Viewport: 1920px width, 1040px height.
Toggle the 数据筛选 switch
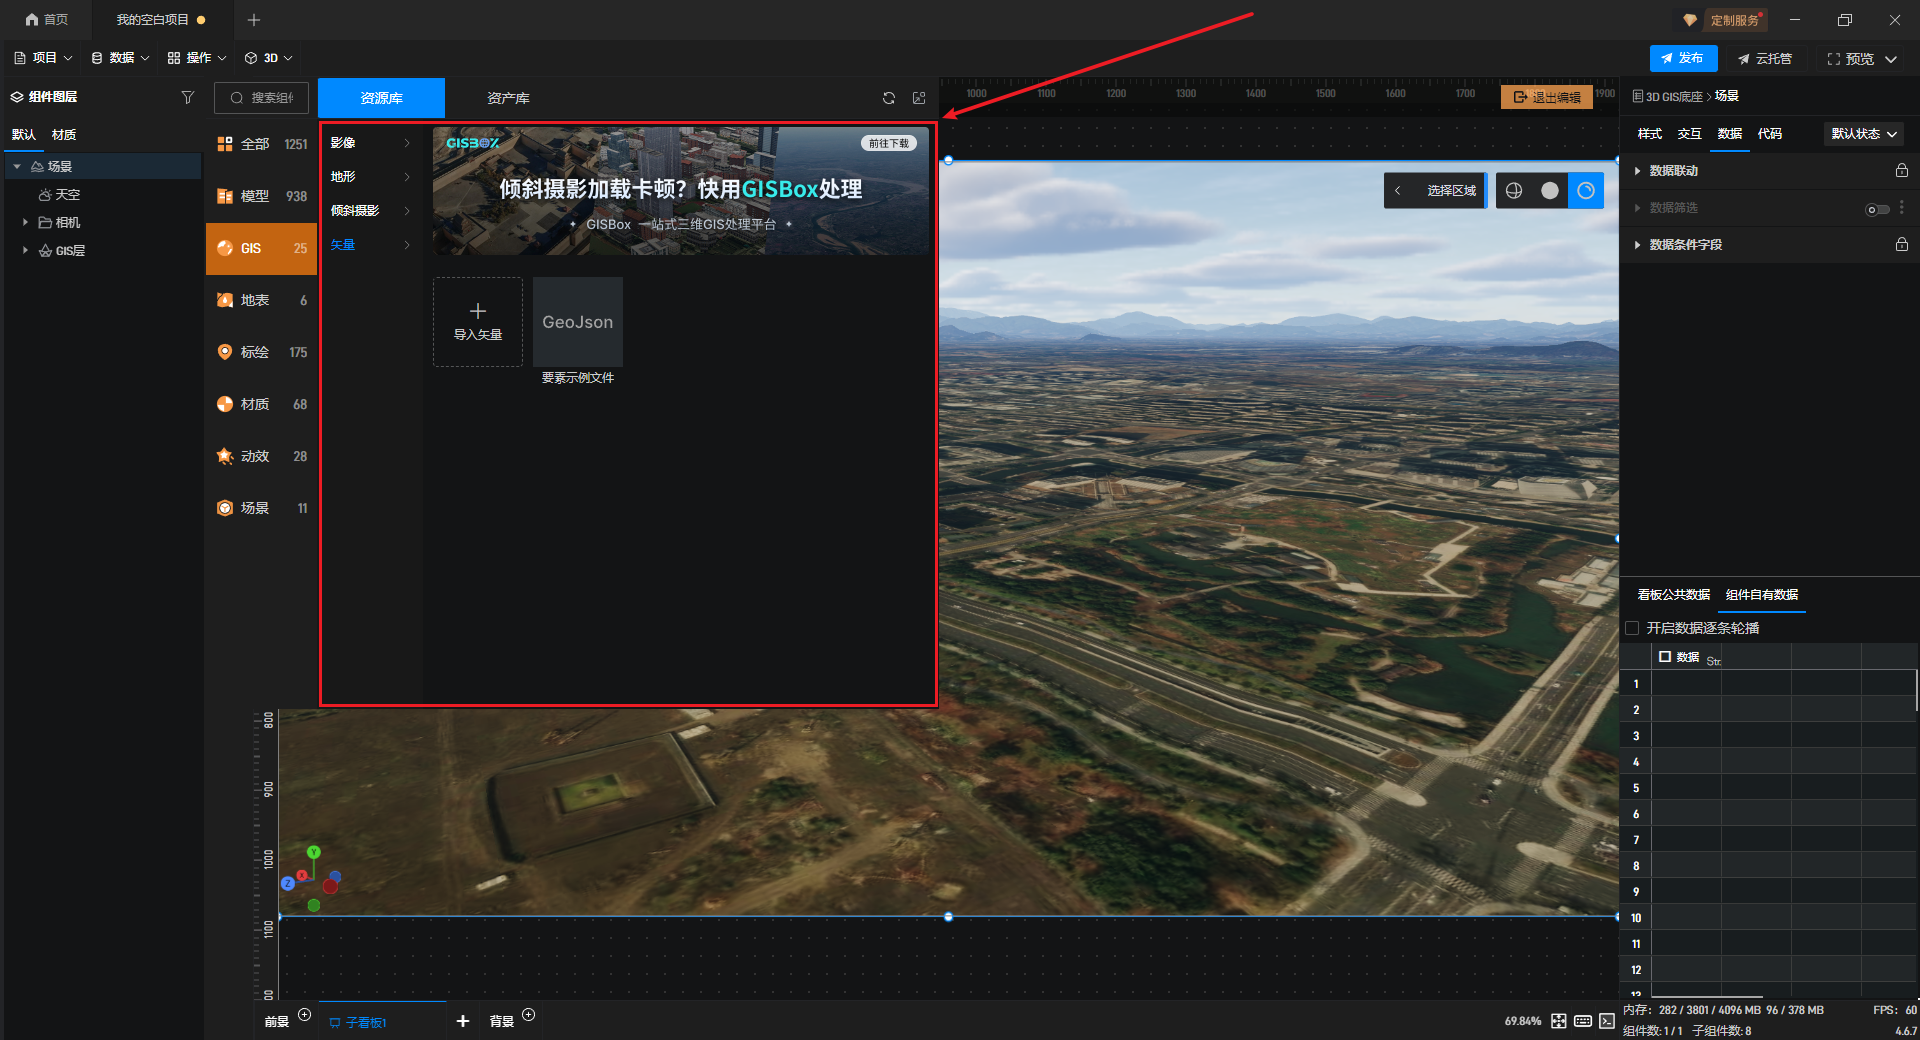[1877, 209]
